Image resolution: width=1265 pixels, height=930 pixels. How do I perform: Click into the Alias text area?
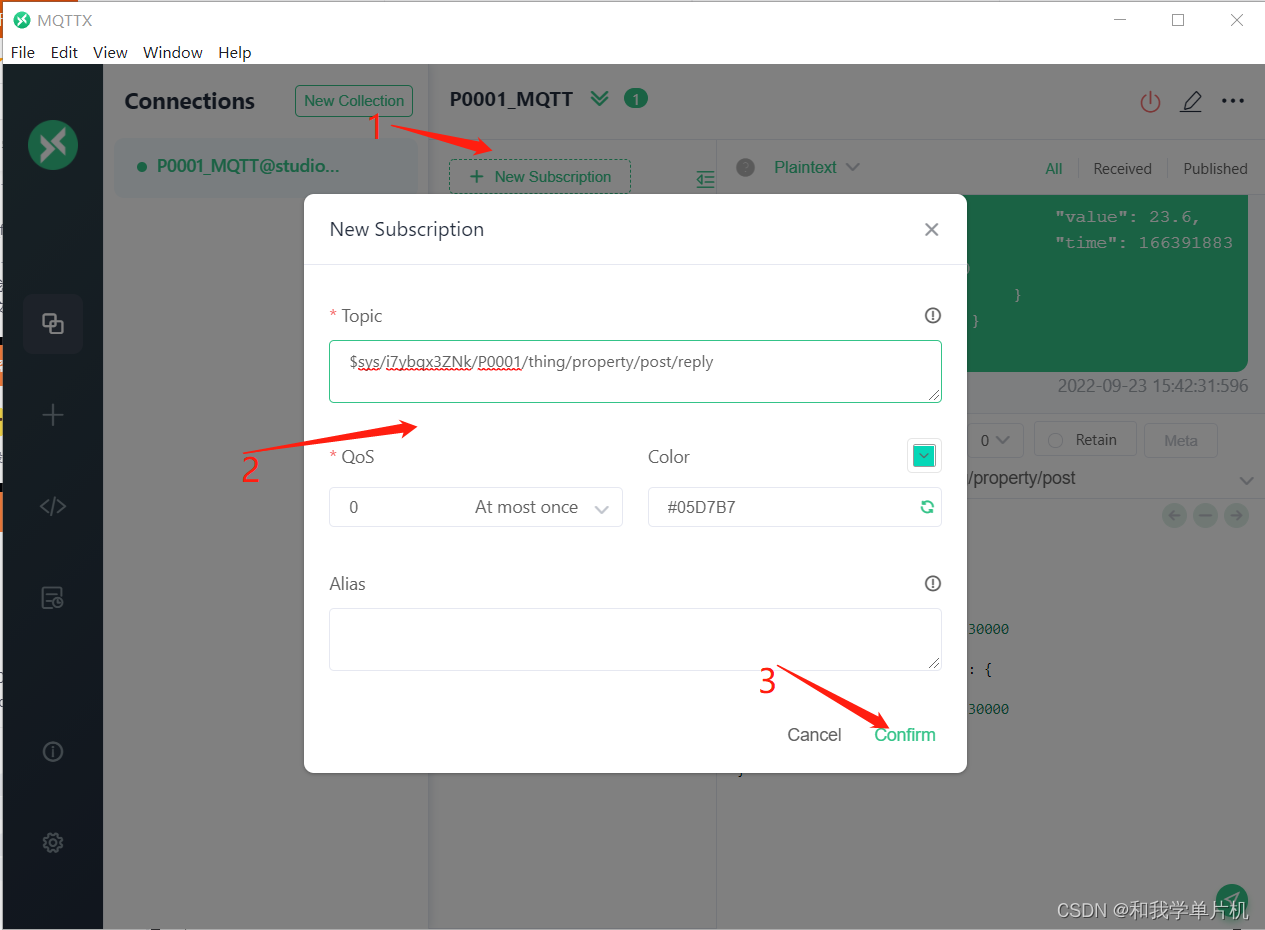tap(635, 639)
